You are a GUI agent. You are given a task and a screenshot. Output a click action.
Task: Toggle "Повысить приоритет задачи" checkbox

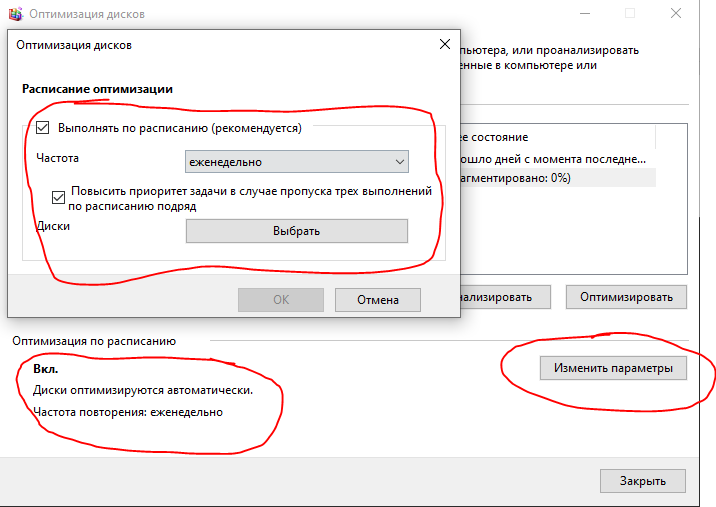click(58, 197)
